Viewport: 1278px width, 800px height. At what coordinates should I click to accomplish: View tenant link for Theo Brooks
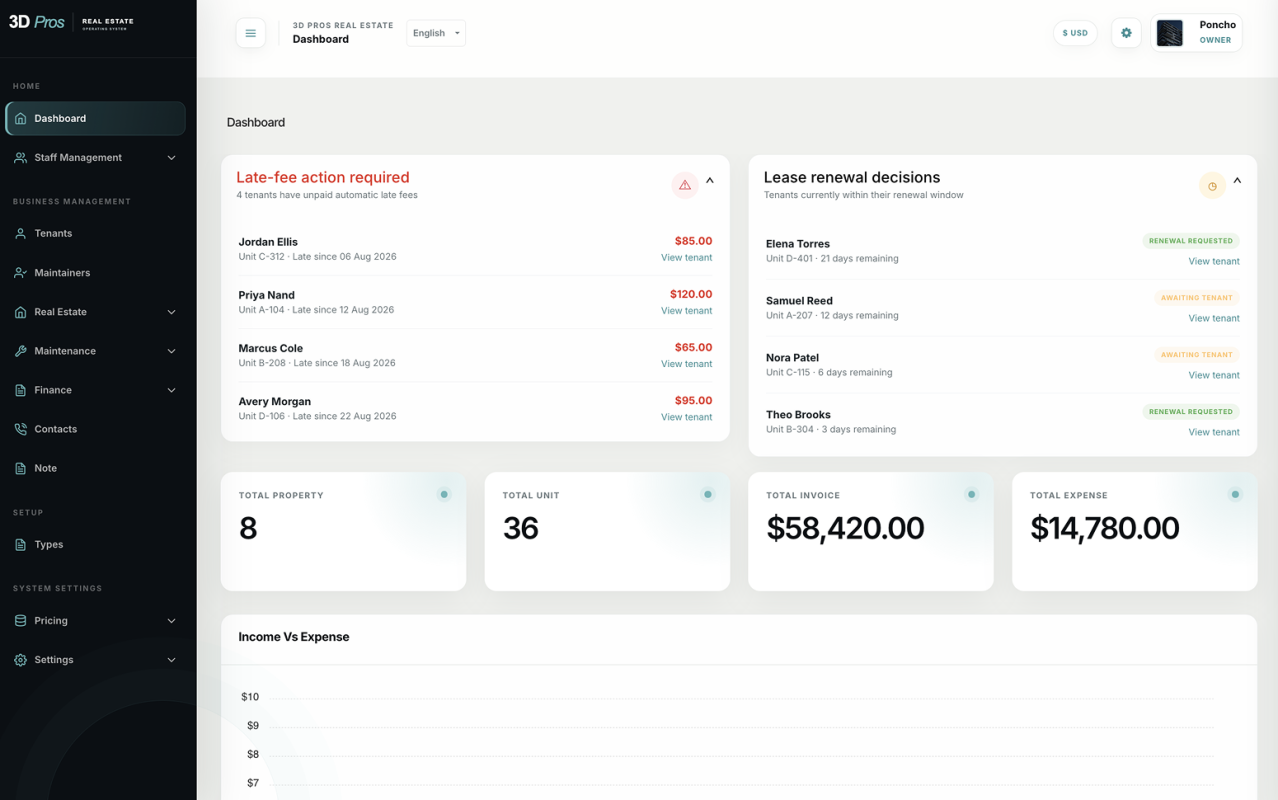(1213, 432)
